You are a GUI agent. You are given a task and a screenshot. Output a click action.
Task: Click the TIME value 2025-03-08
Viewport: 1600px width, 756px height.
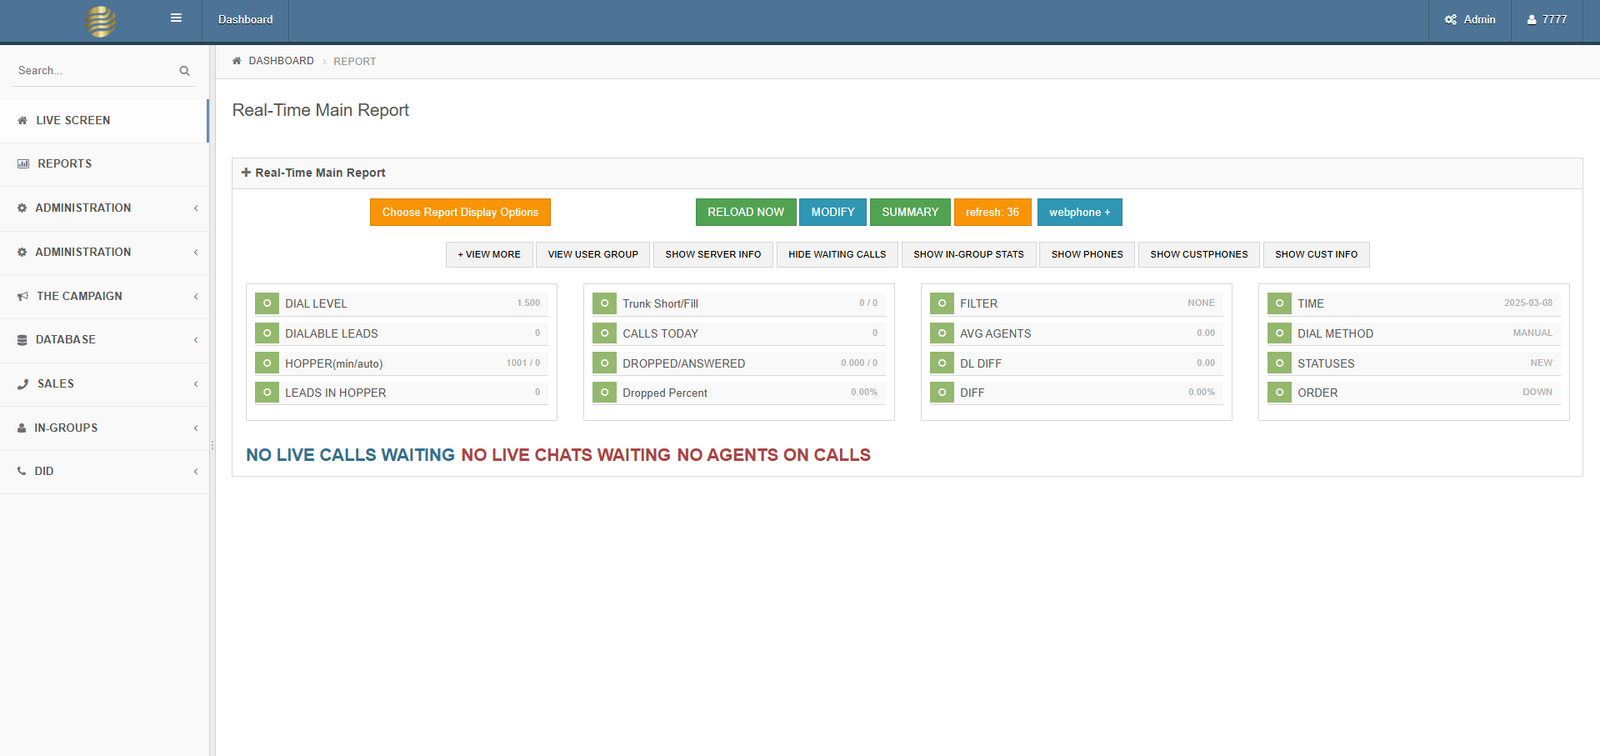coord(1528,303)
